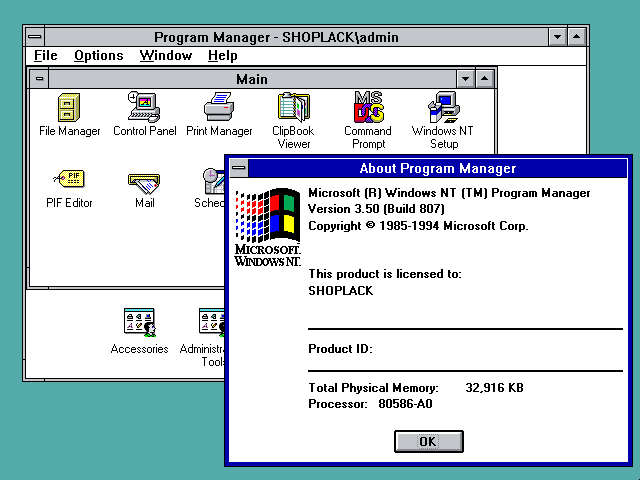The image size is (640, 480).
Task: Click the Windows NT logo in About dialog
Action: pos(268,227)
